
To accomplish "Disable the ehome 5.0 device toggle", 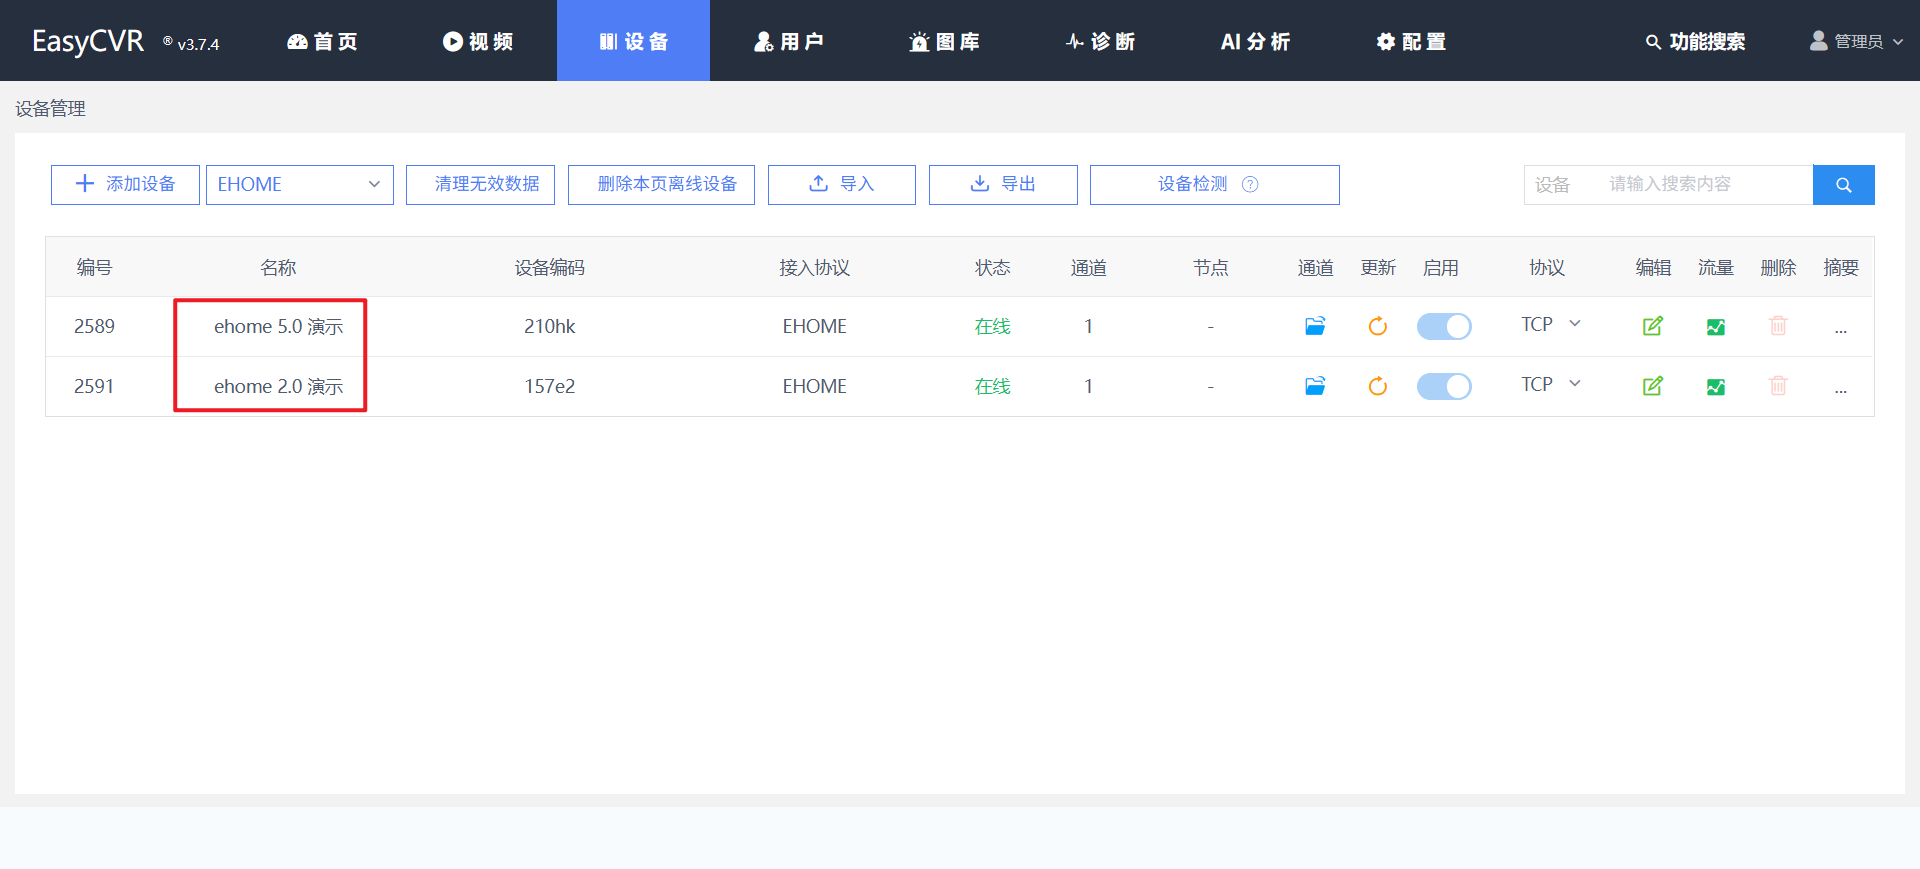I will (x=1443, y=326).
